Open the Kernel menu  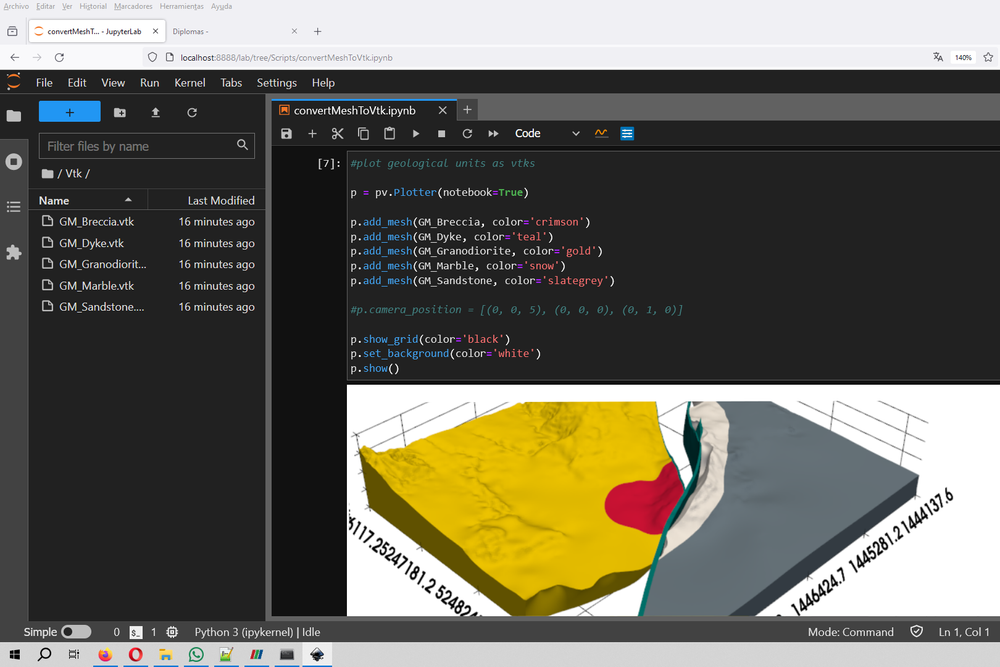189,83
